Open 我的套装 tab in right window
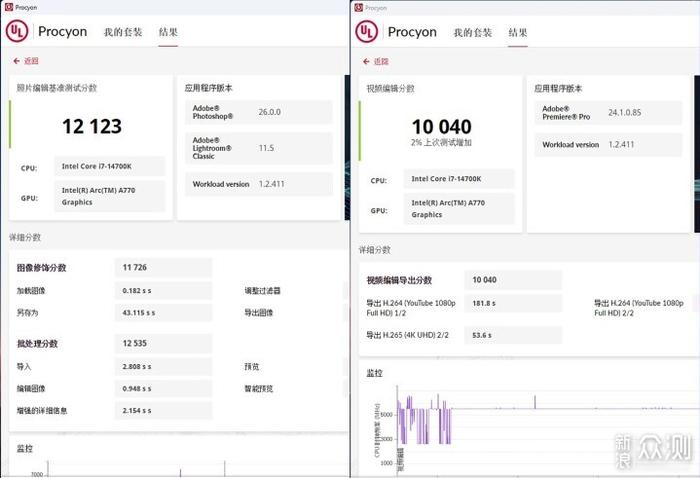Viewport: 700px width, 478px height. (473, 32)
